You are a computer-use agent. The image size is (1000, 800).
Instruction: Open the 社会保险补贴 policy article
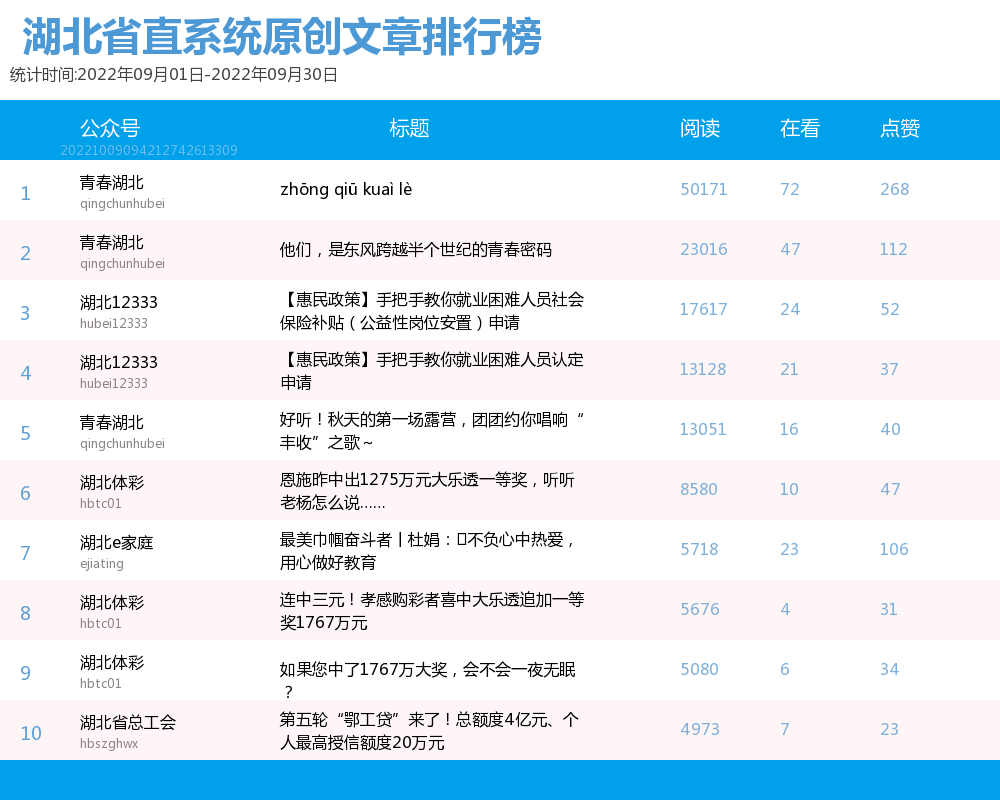click(432, 310)
